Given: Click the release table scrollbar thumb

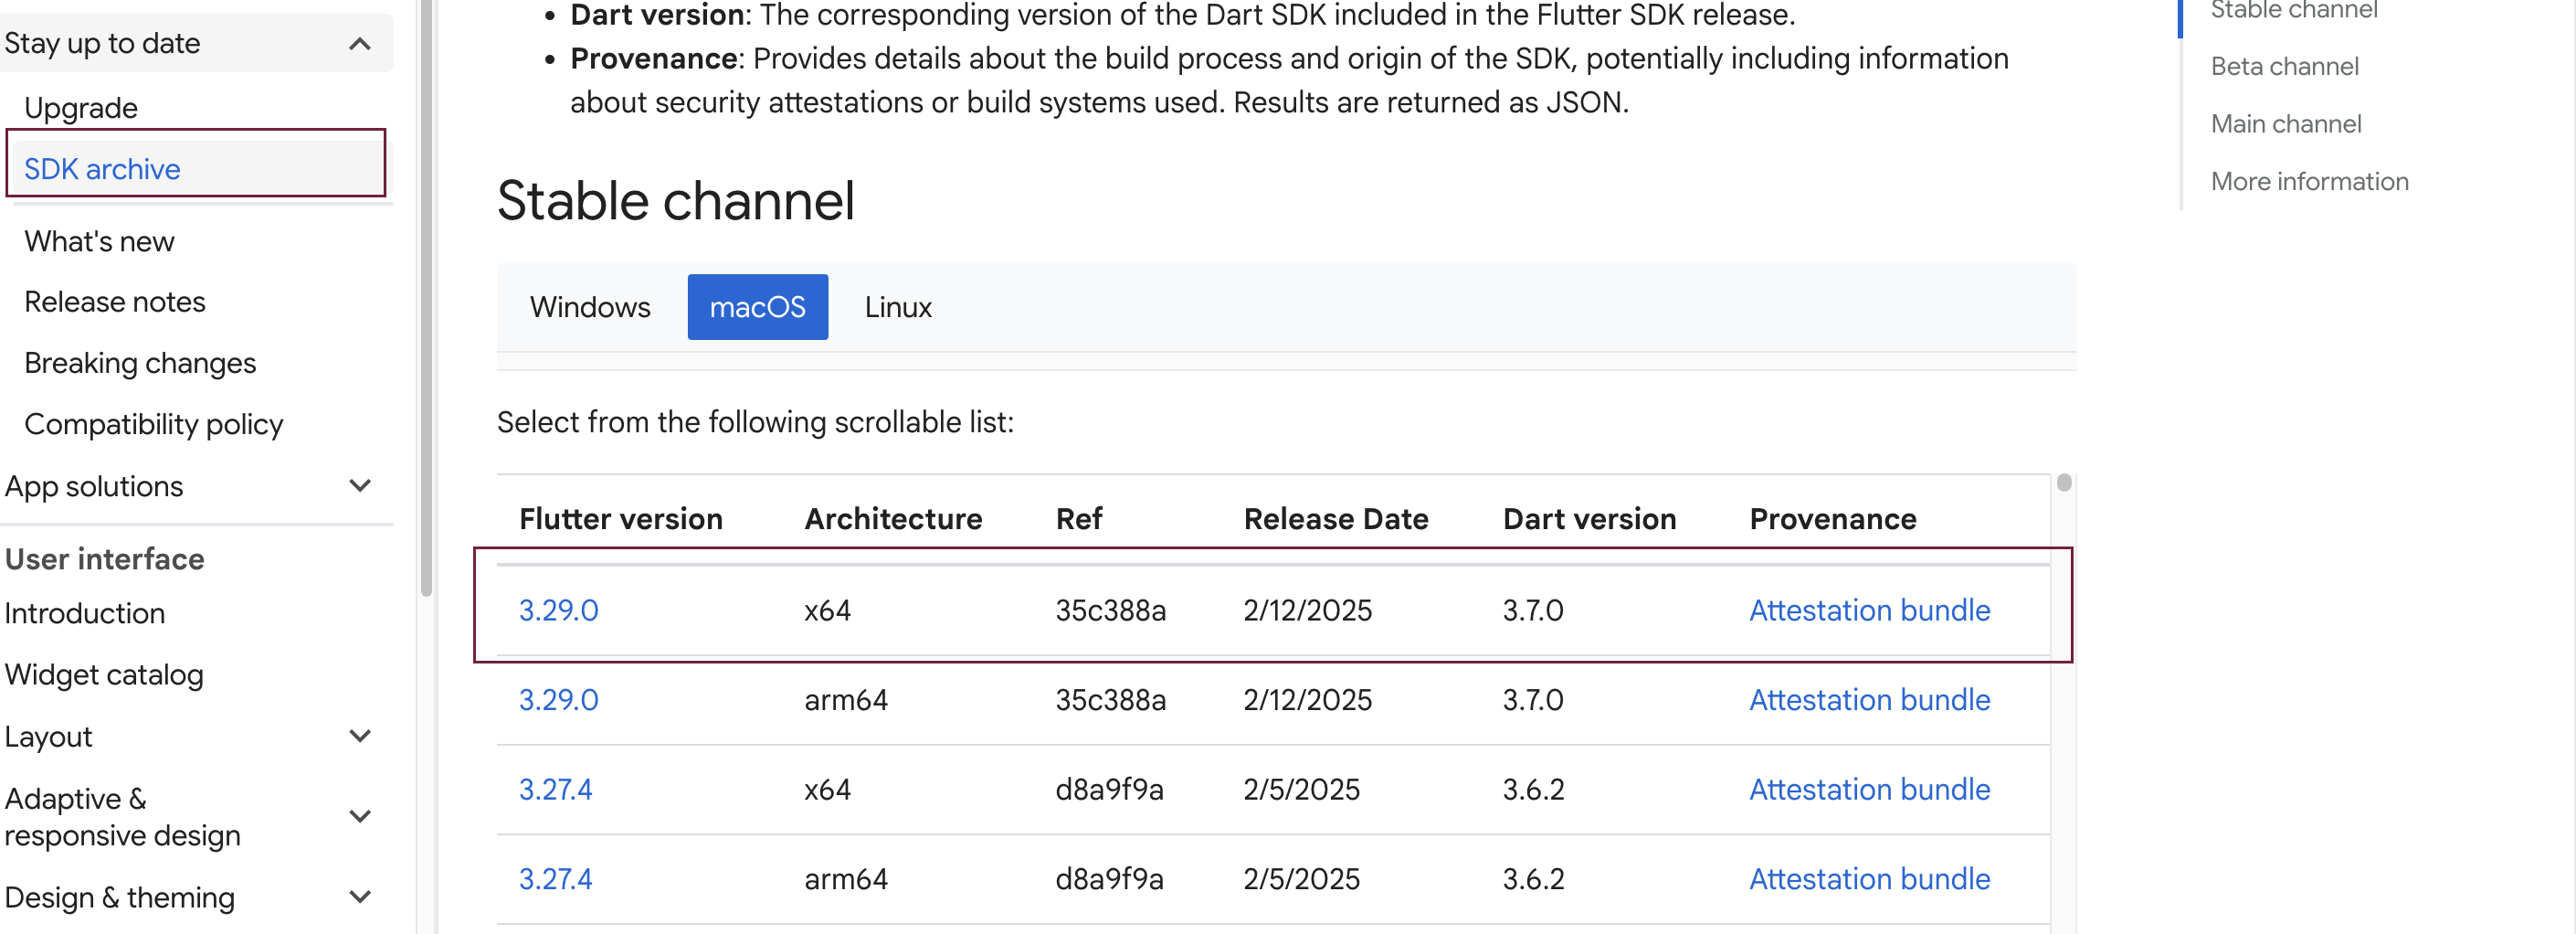Looking at the screenshot, I should tap(2064, 483).
